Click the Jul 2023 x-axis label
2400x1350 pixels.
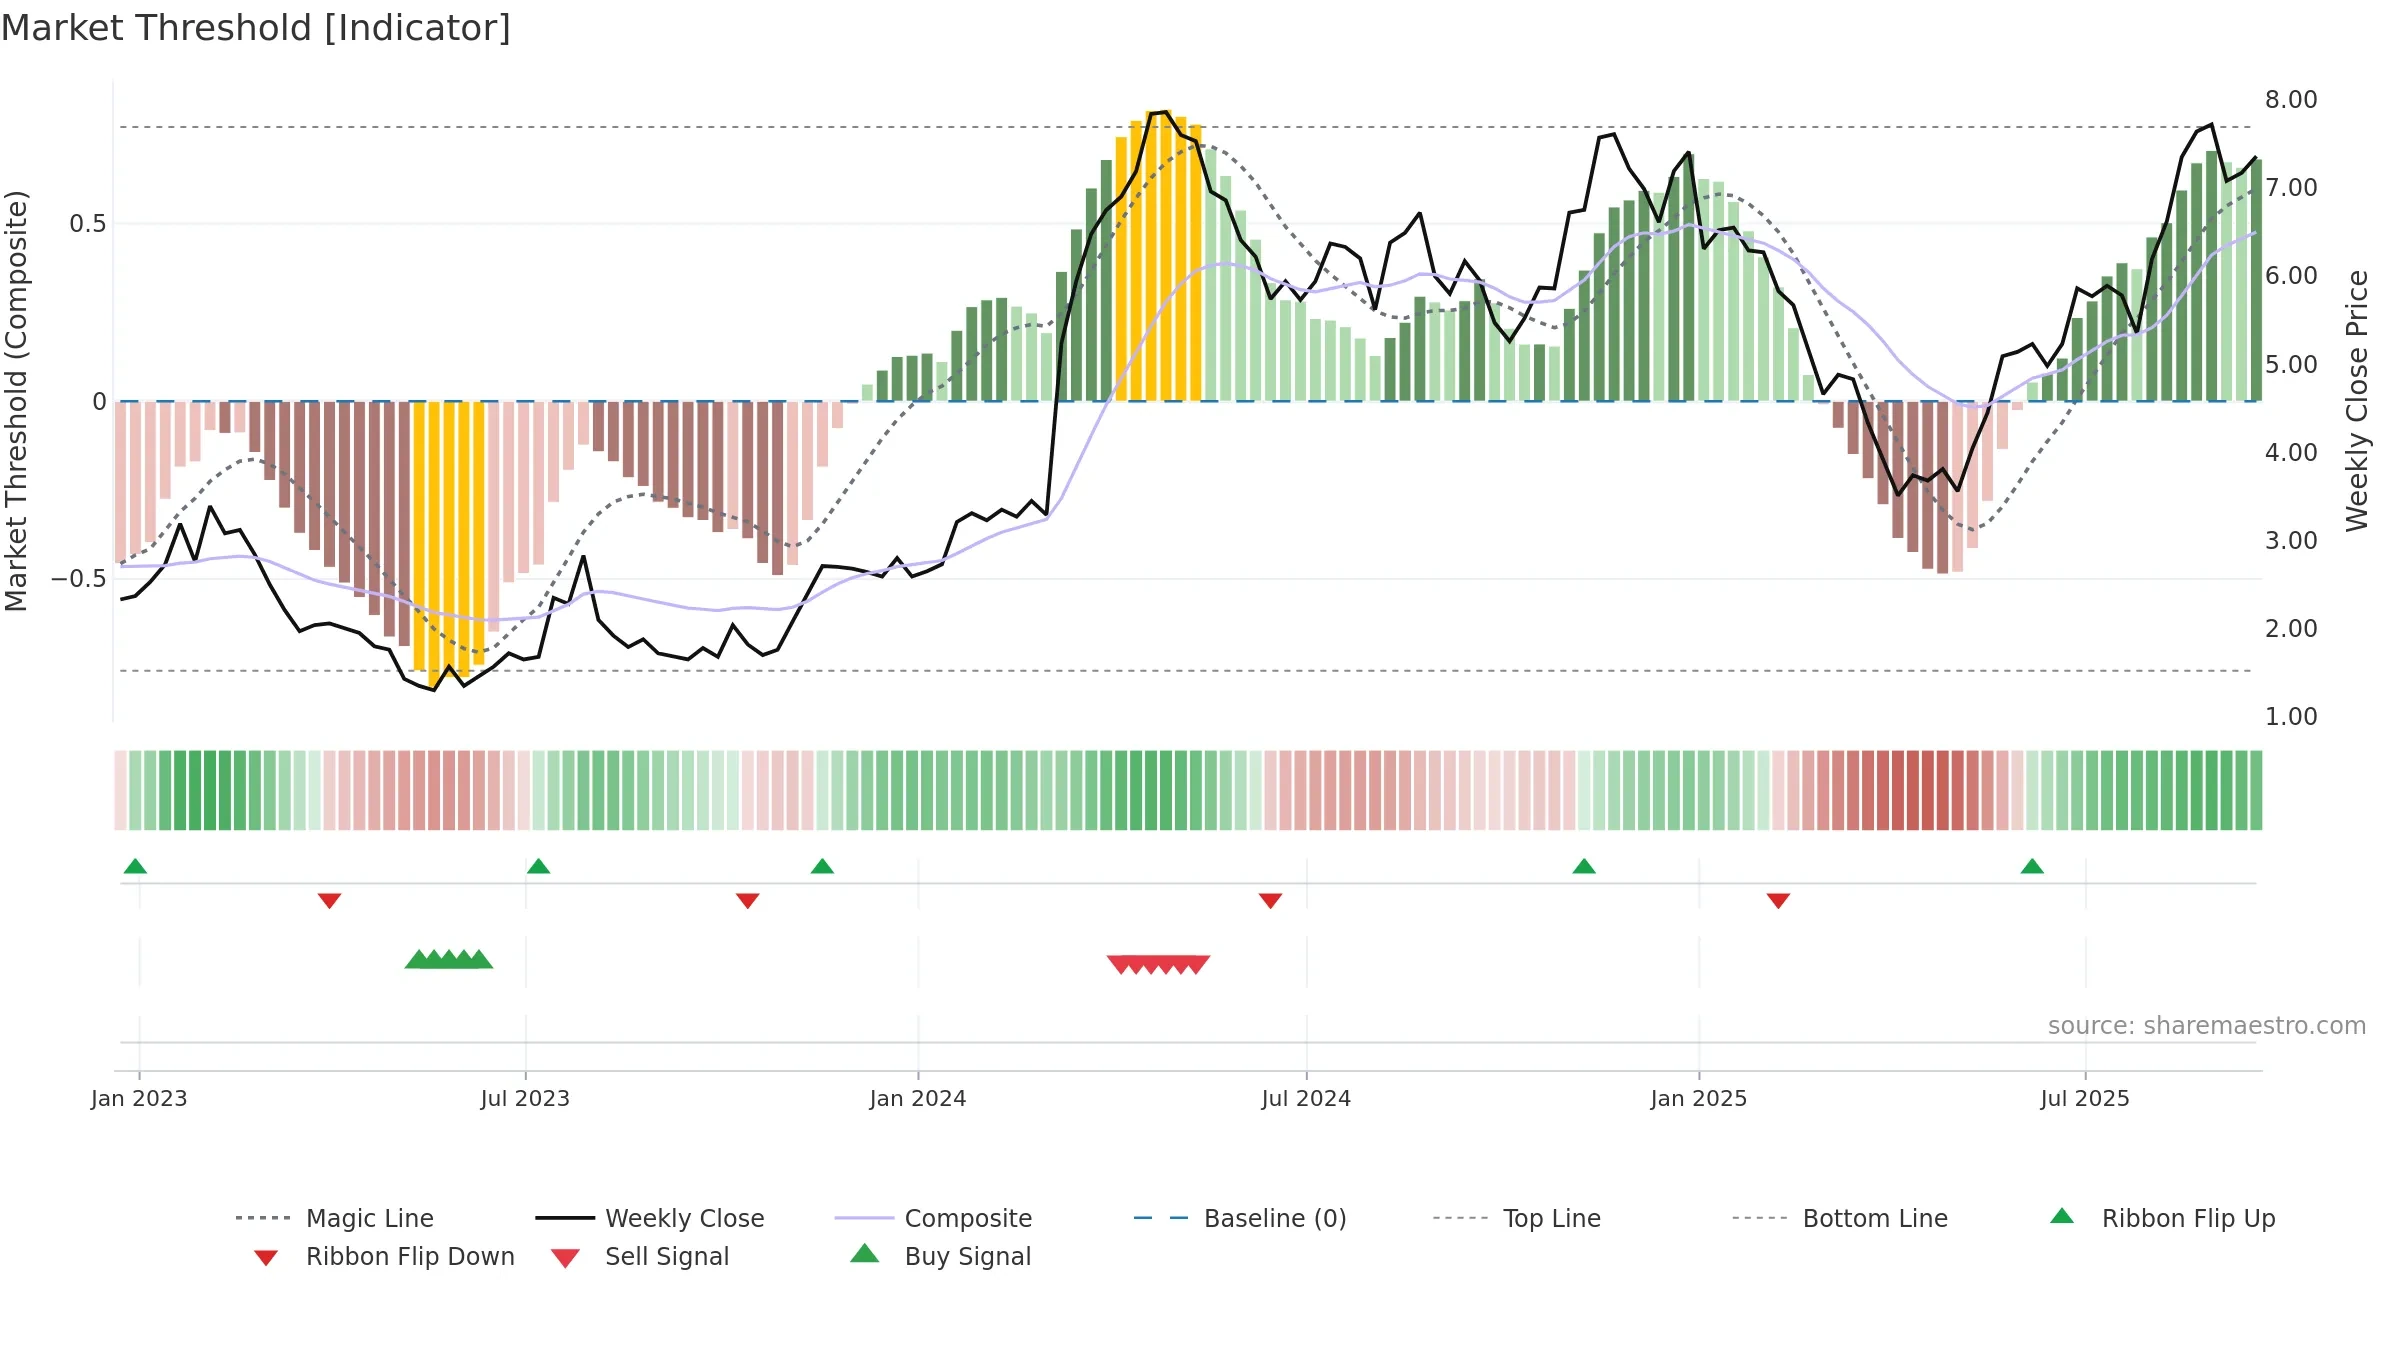(525, 1099)
